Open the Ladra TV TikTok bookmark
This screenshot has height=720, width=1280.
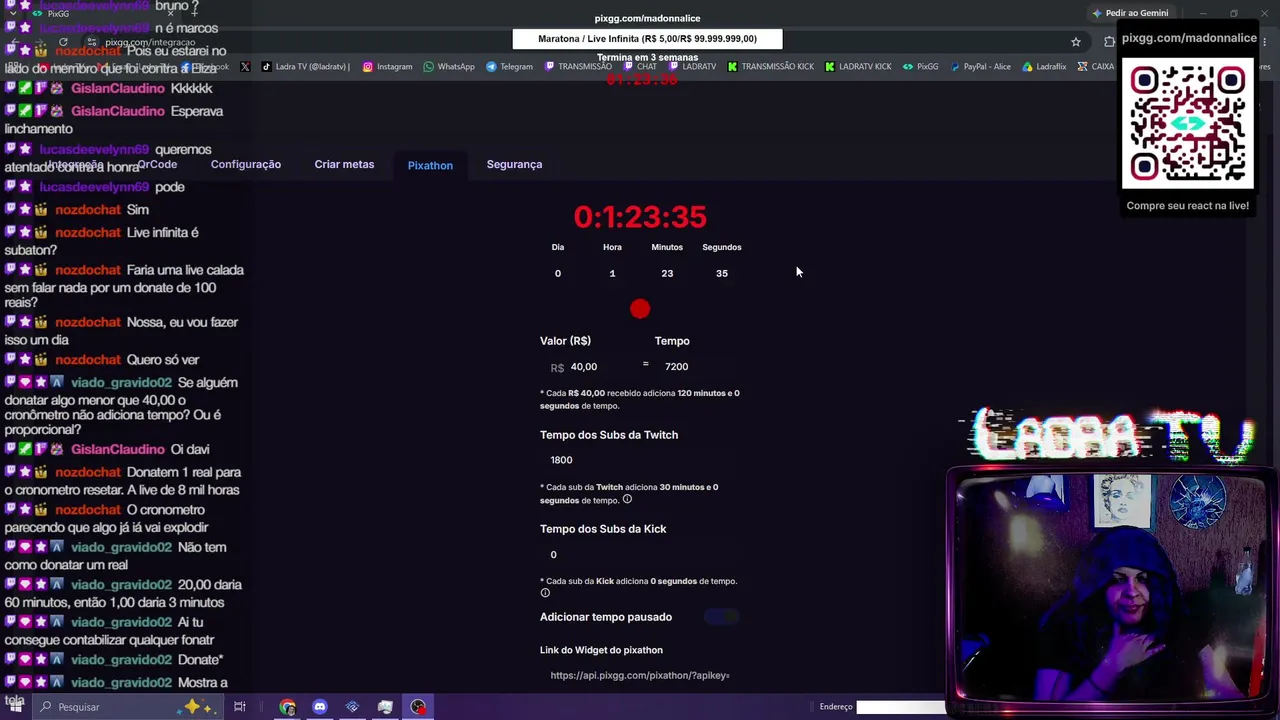click(305, 67)
